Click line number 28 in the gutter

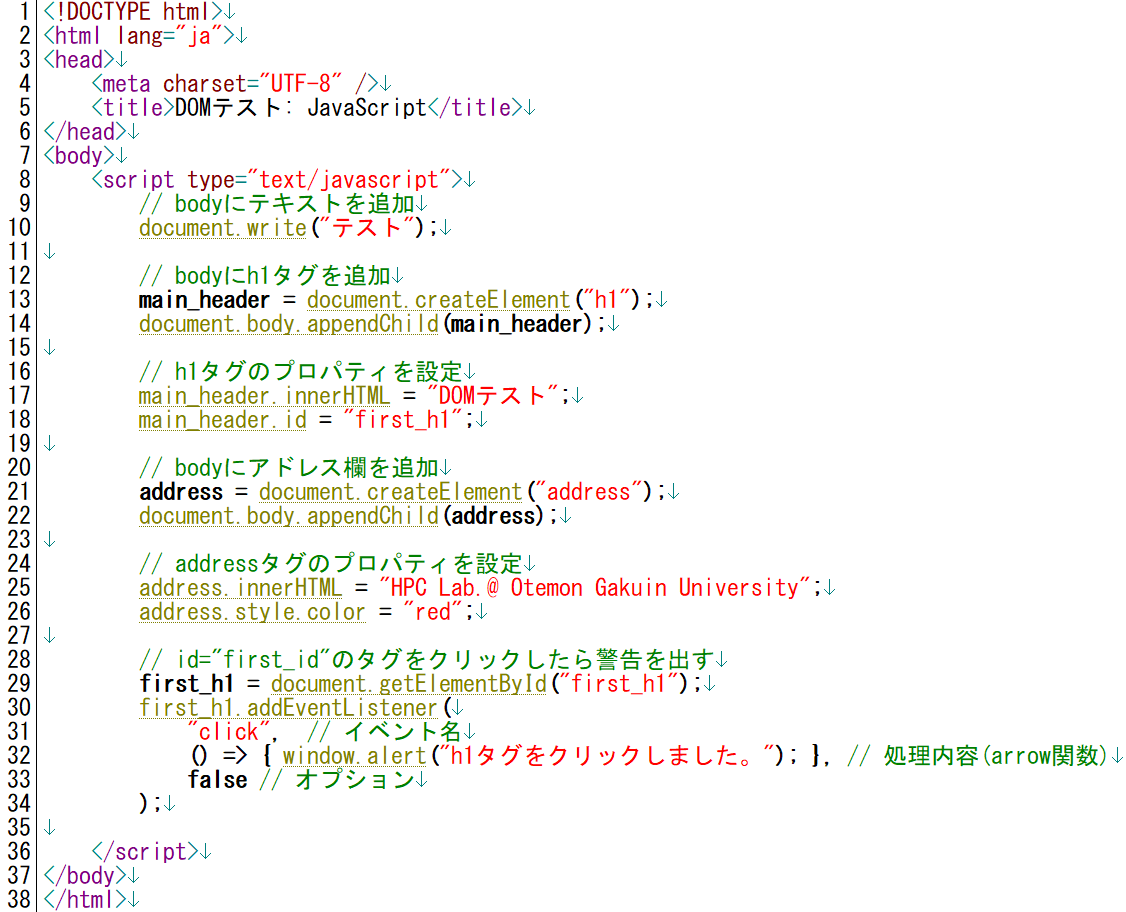[18, 660]
